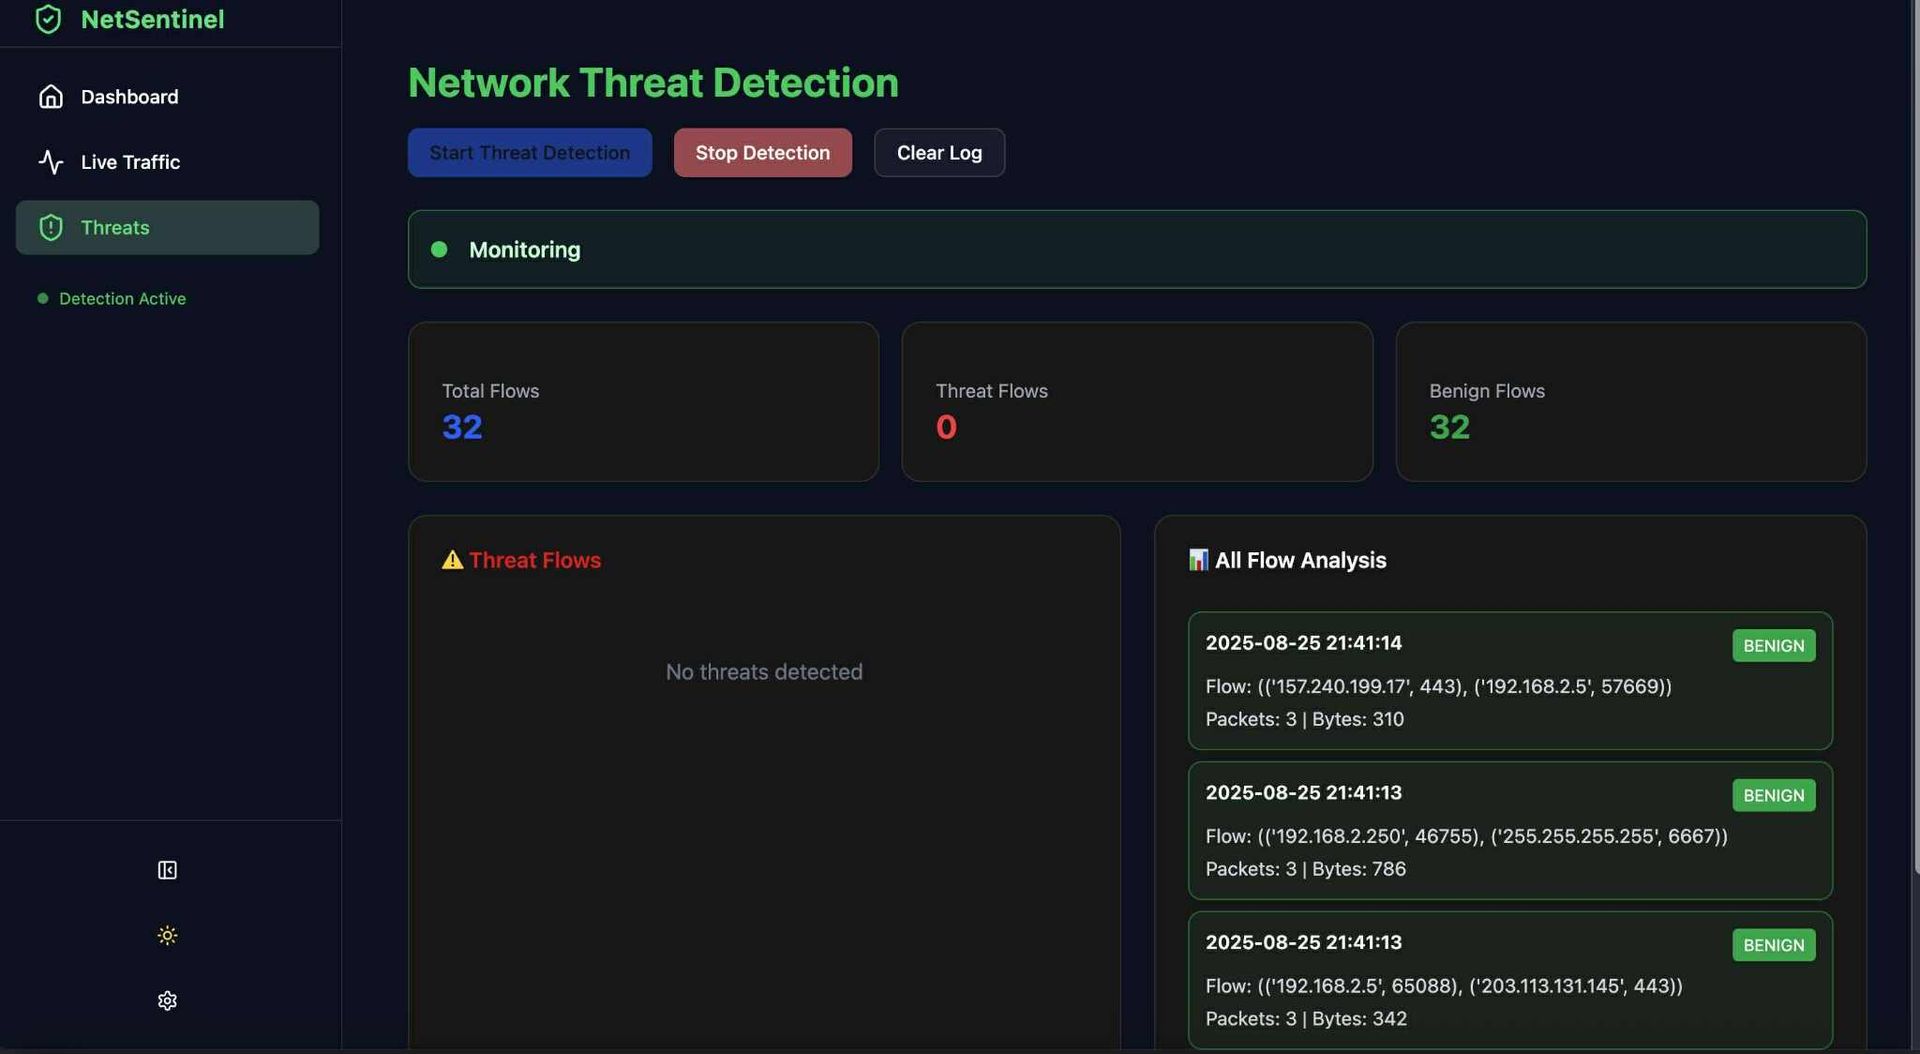The image size is (1920, 1054).
Task: Click Packets: 3 | Bytes: 342 text
Action: (1306, 1019)
